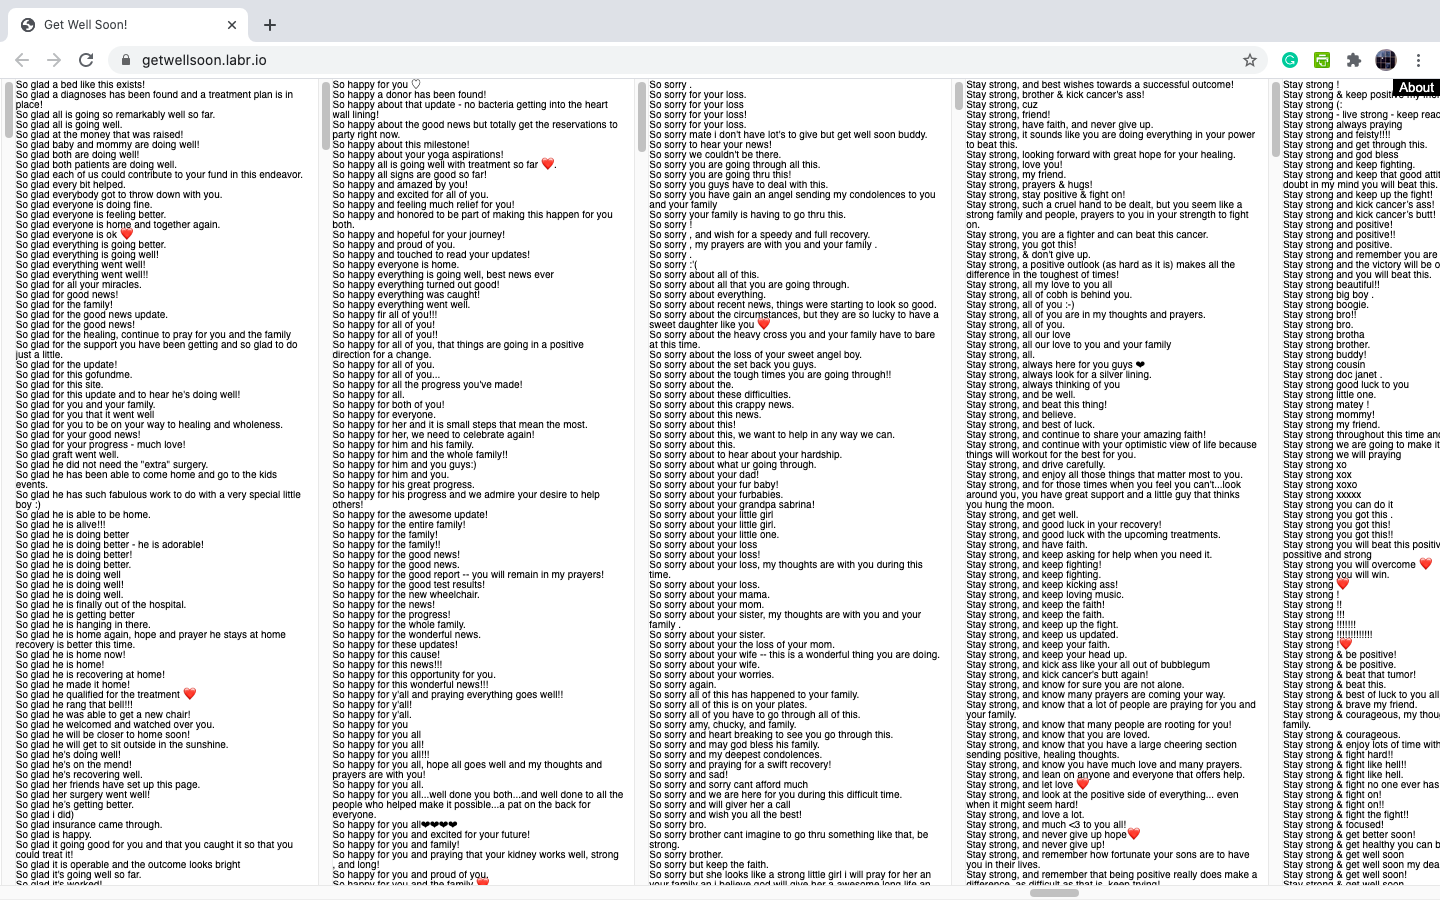This screenshot has width=1440, height=900.
Task: Click the forward navigation arrow
Action: 54,60
